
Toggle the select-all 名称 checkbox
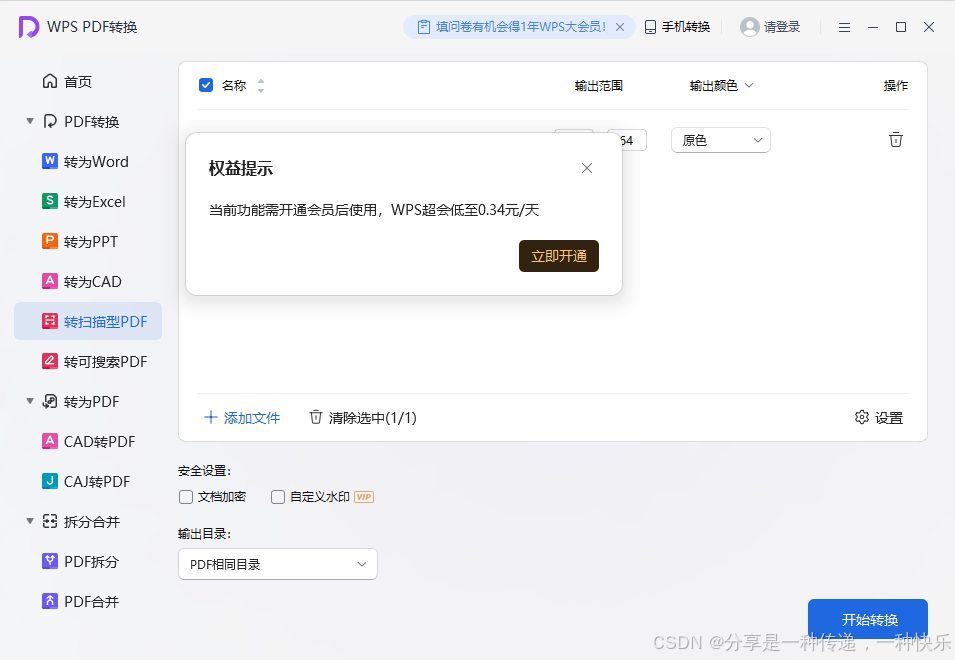(206, 85)
